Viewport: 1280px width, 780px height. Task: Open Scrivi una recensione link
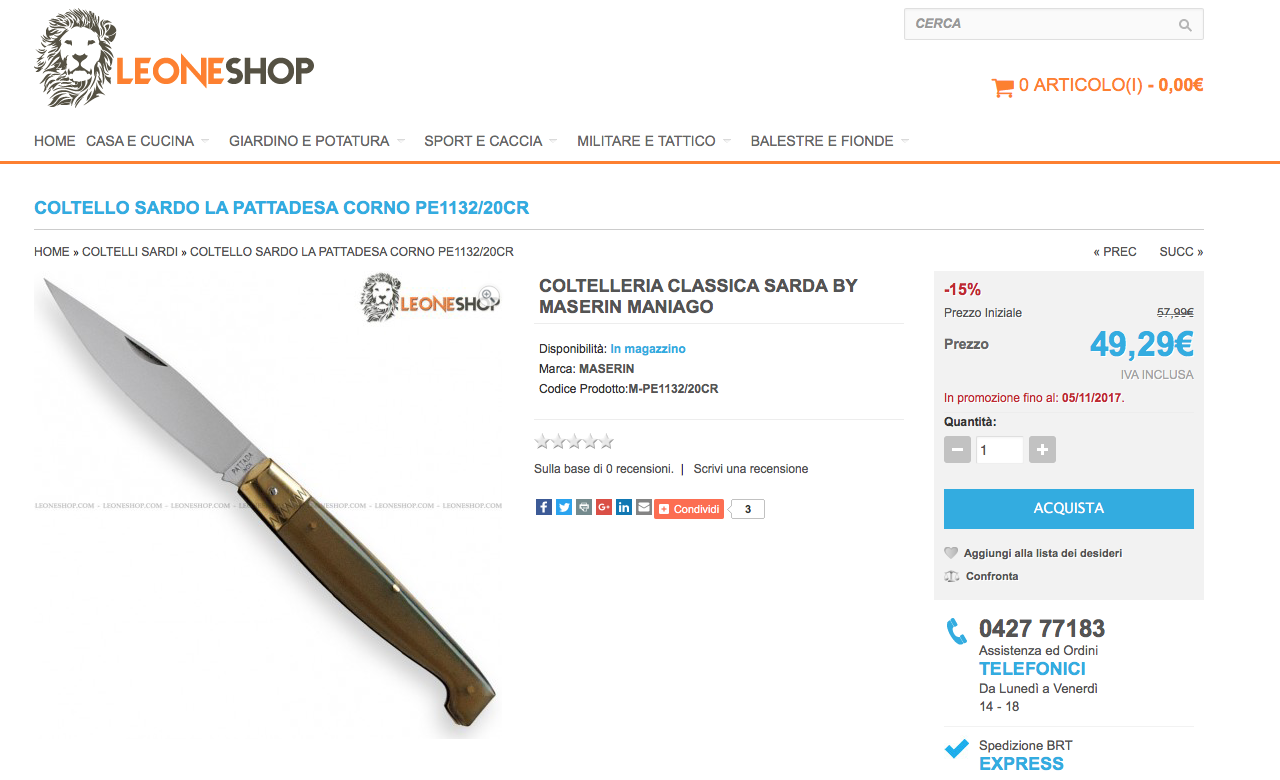(x=751, y=469)
